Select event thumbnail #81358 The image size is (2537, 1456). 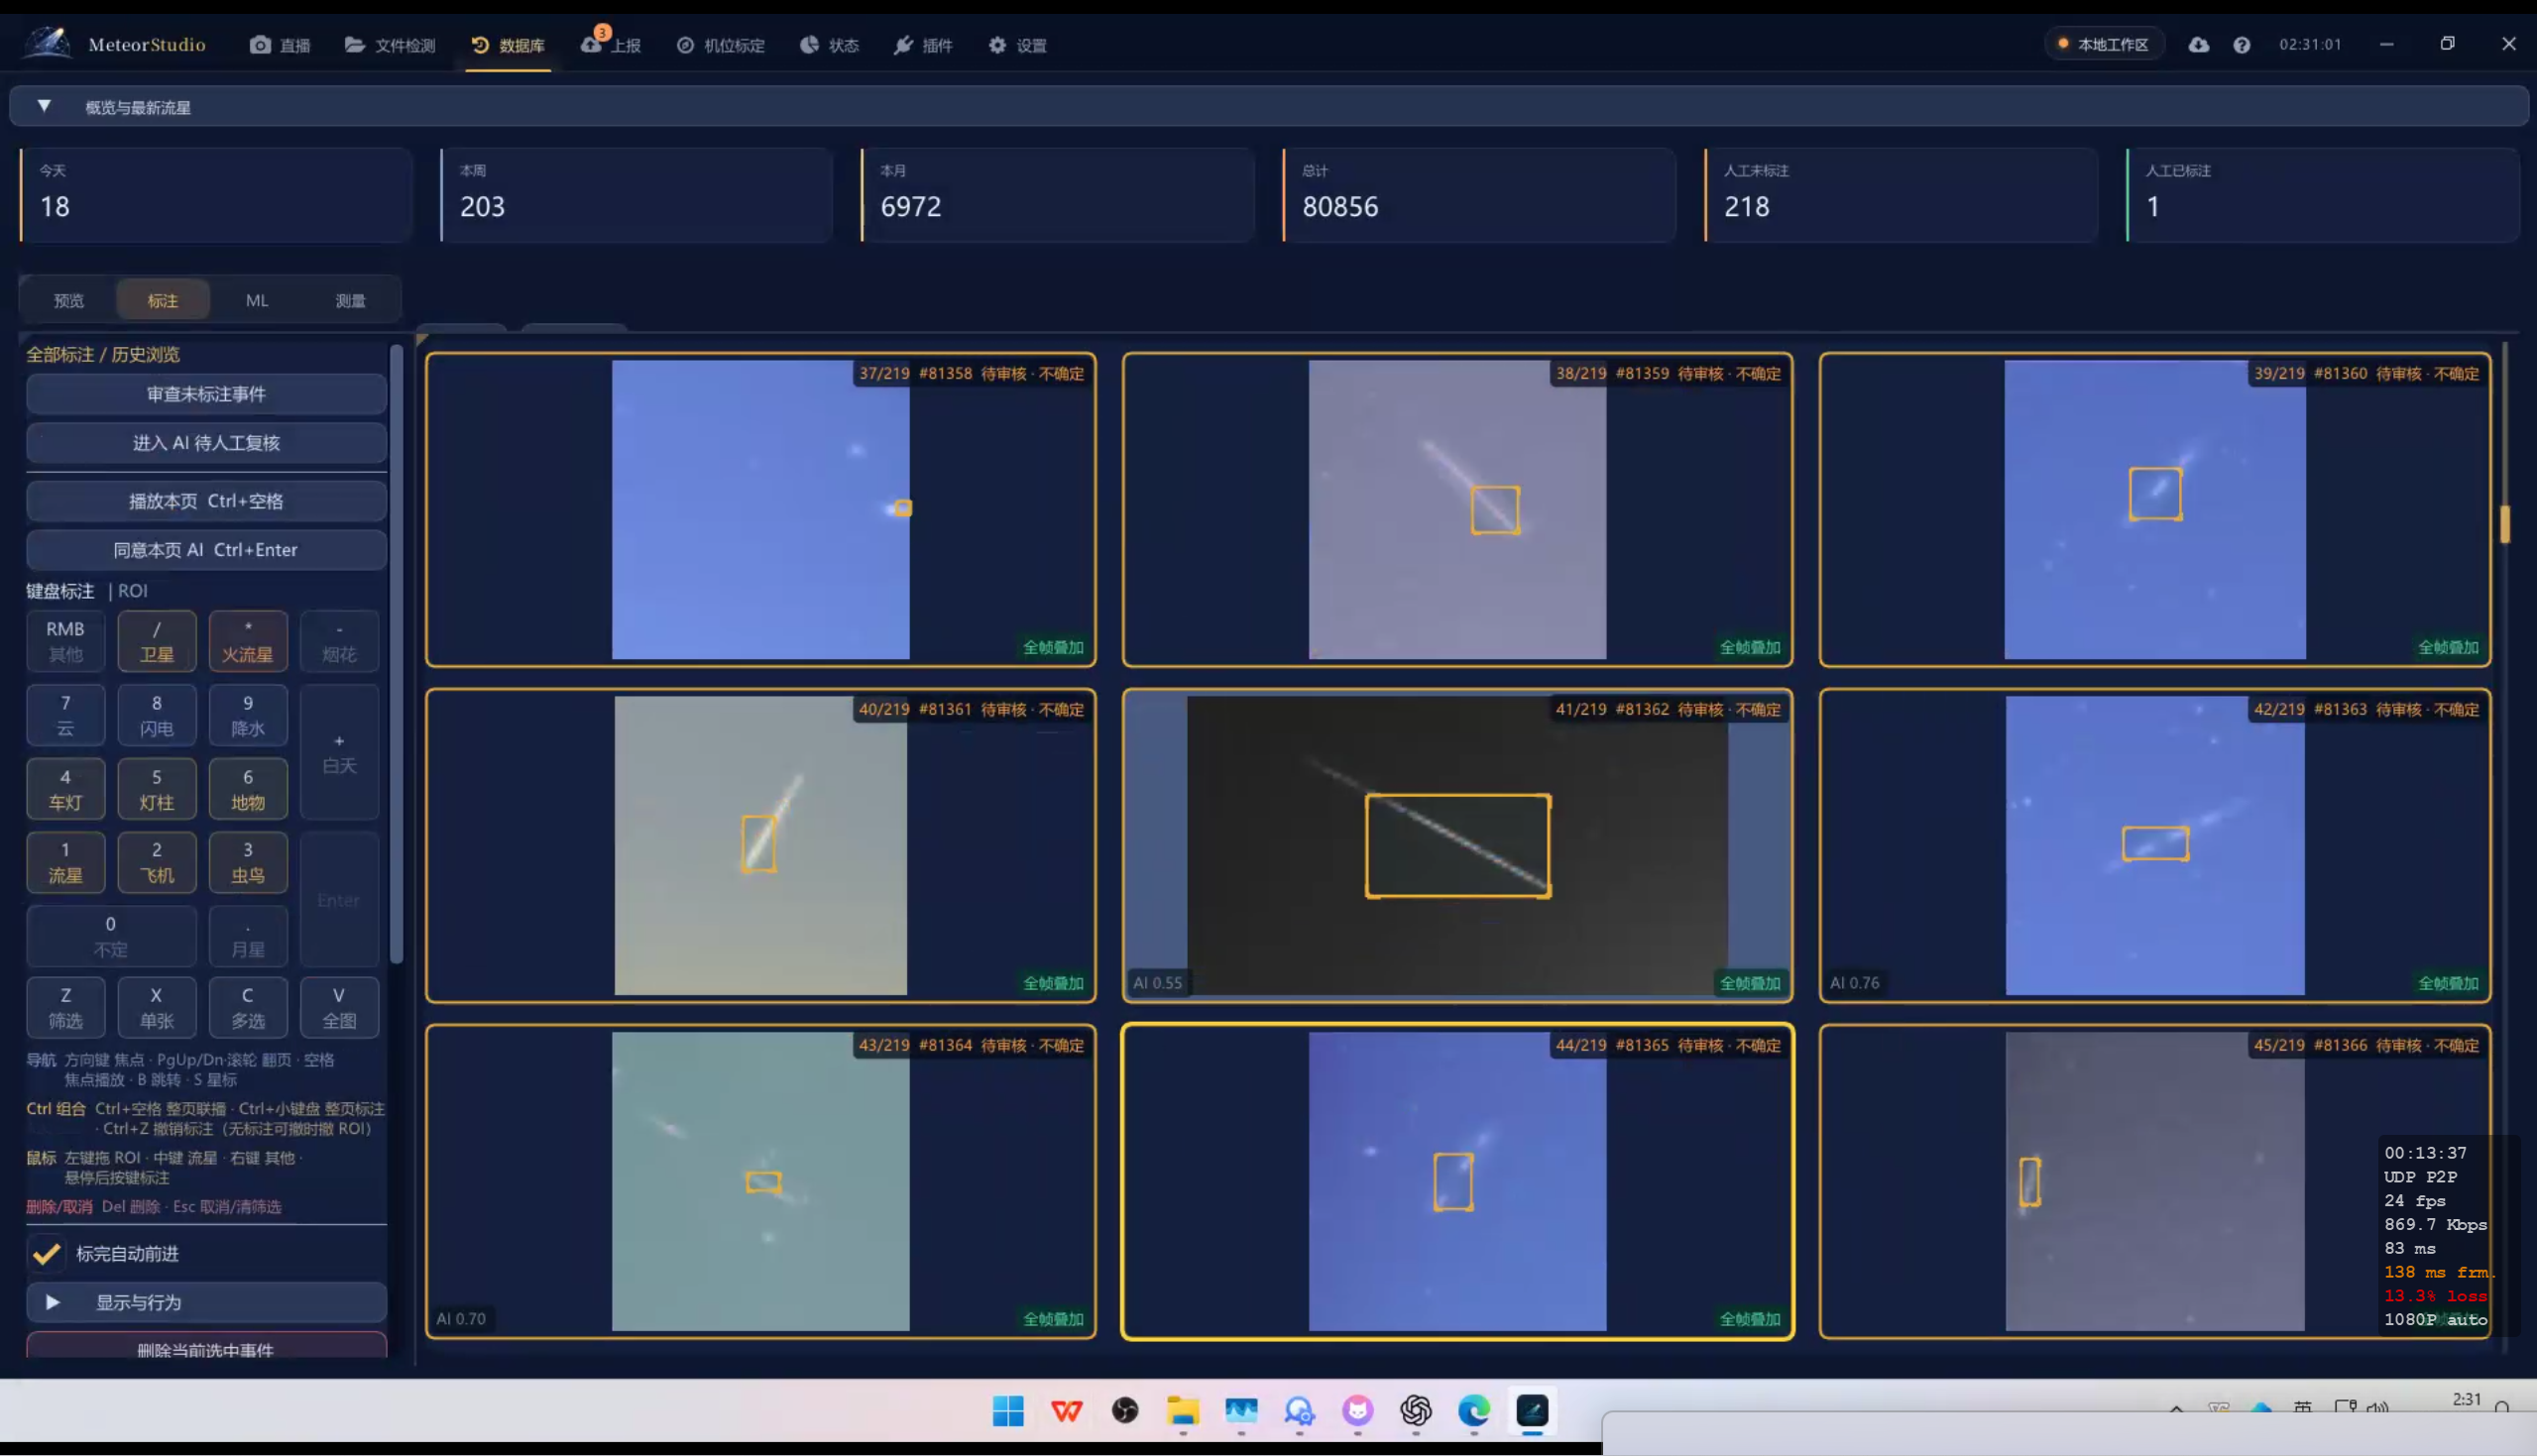click(760, 509)
